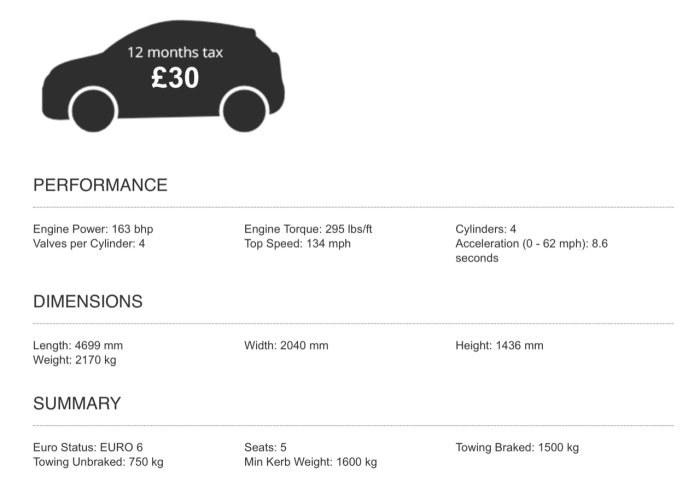Image resolution: width=700 pixels, height=494 pixels.
Task: Click the SUMMARY section heading
Action: 77,403
